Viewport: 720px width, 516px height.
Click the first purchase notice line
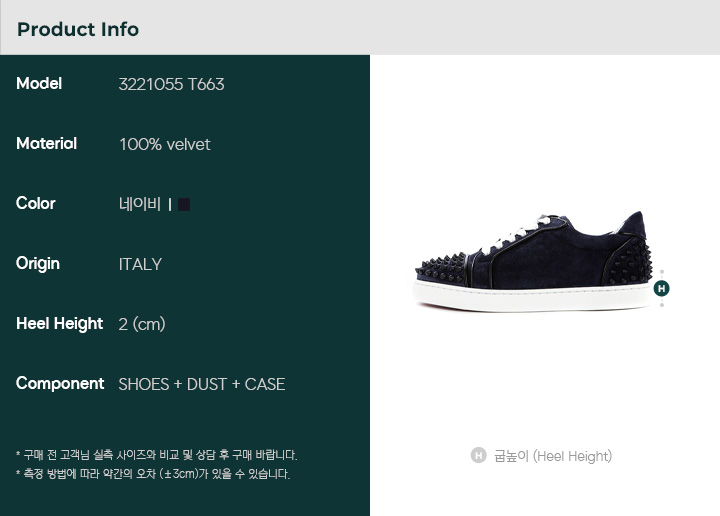pyautogui.click(x=157, y=455)
